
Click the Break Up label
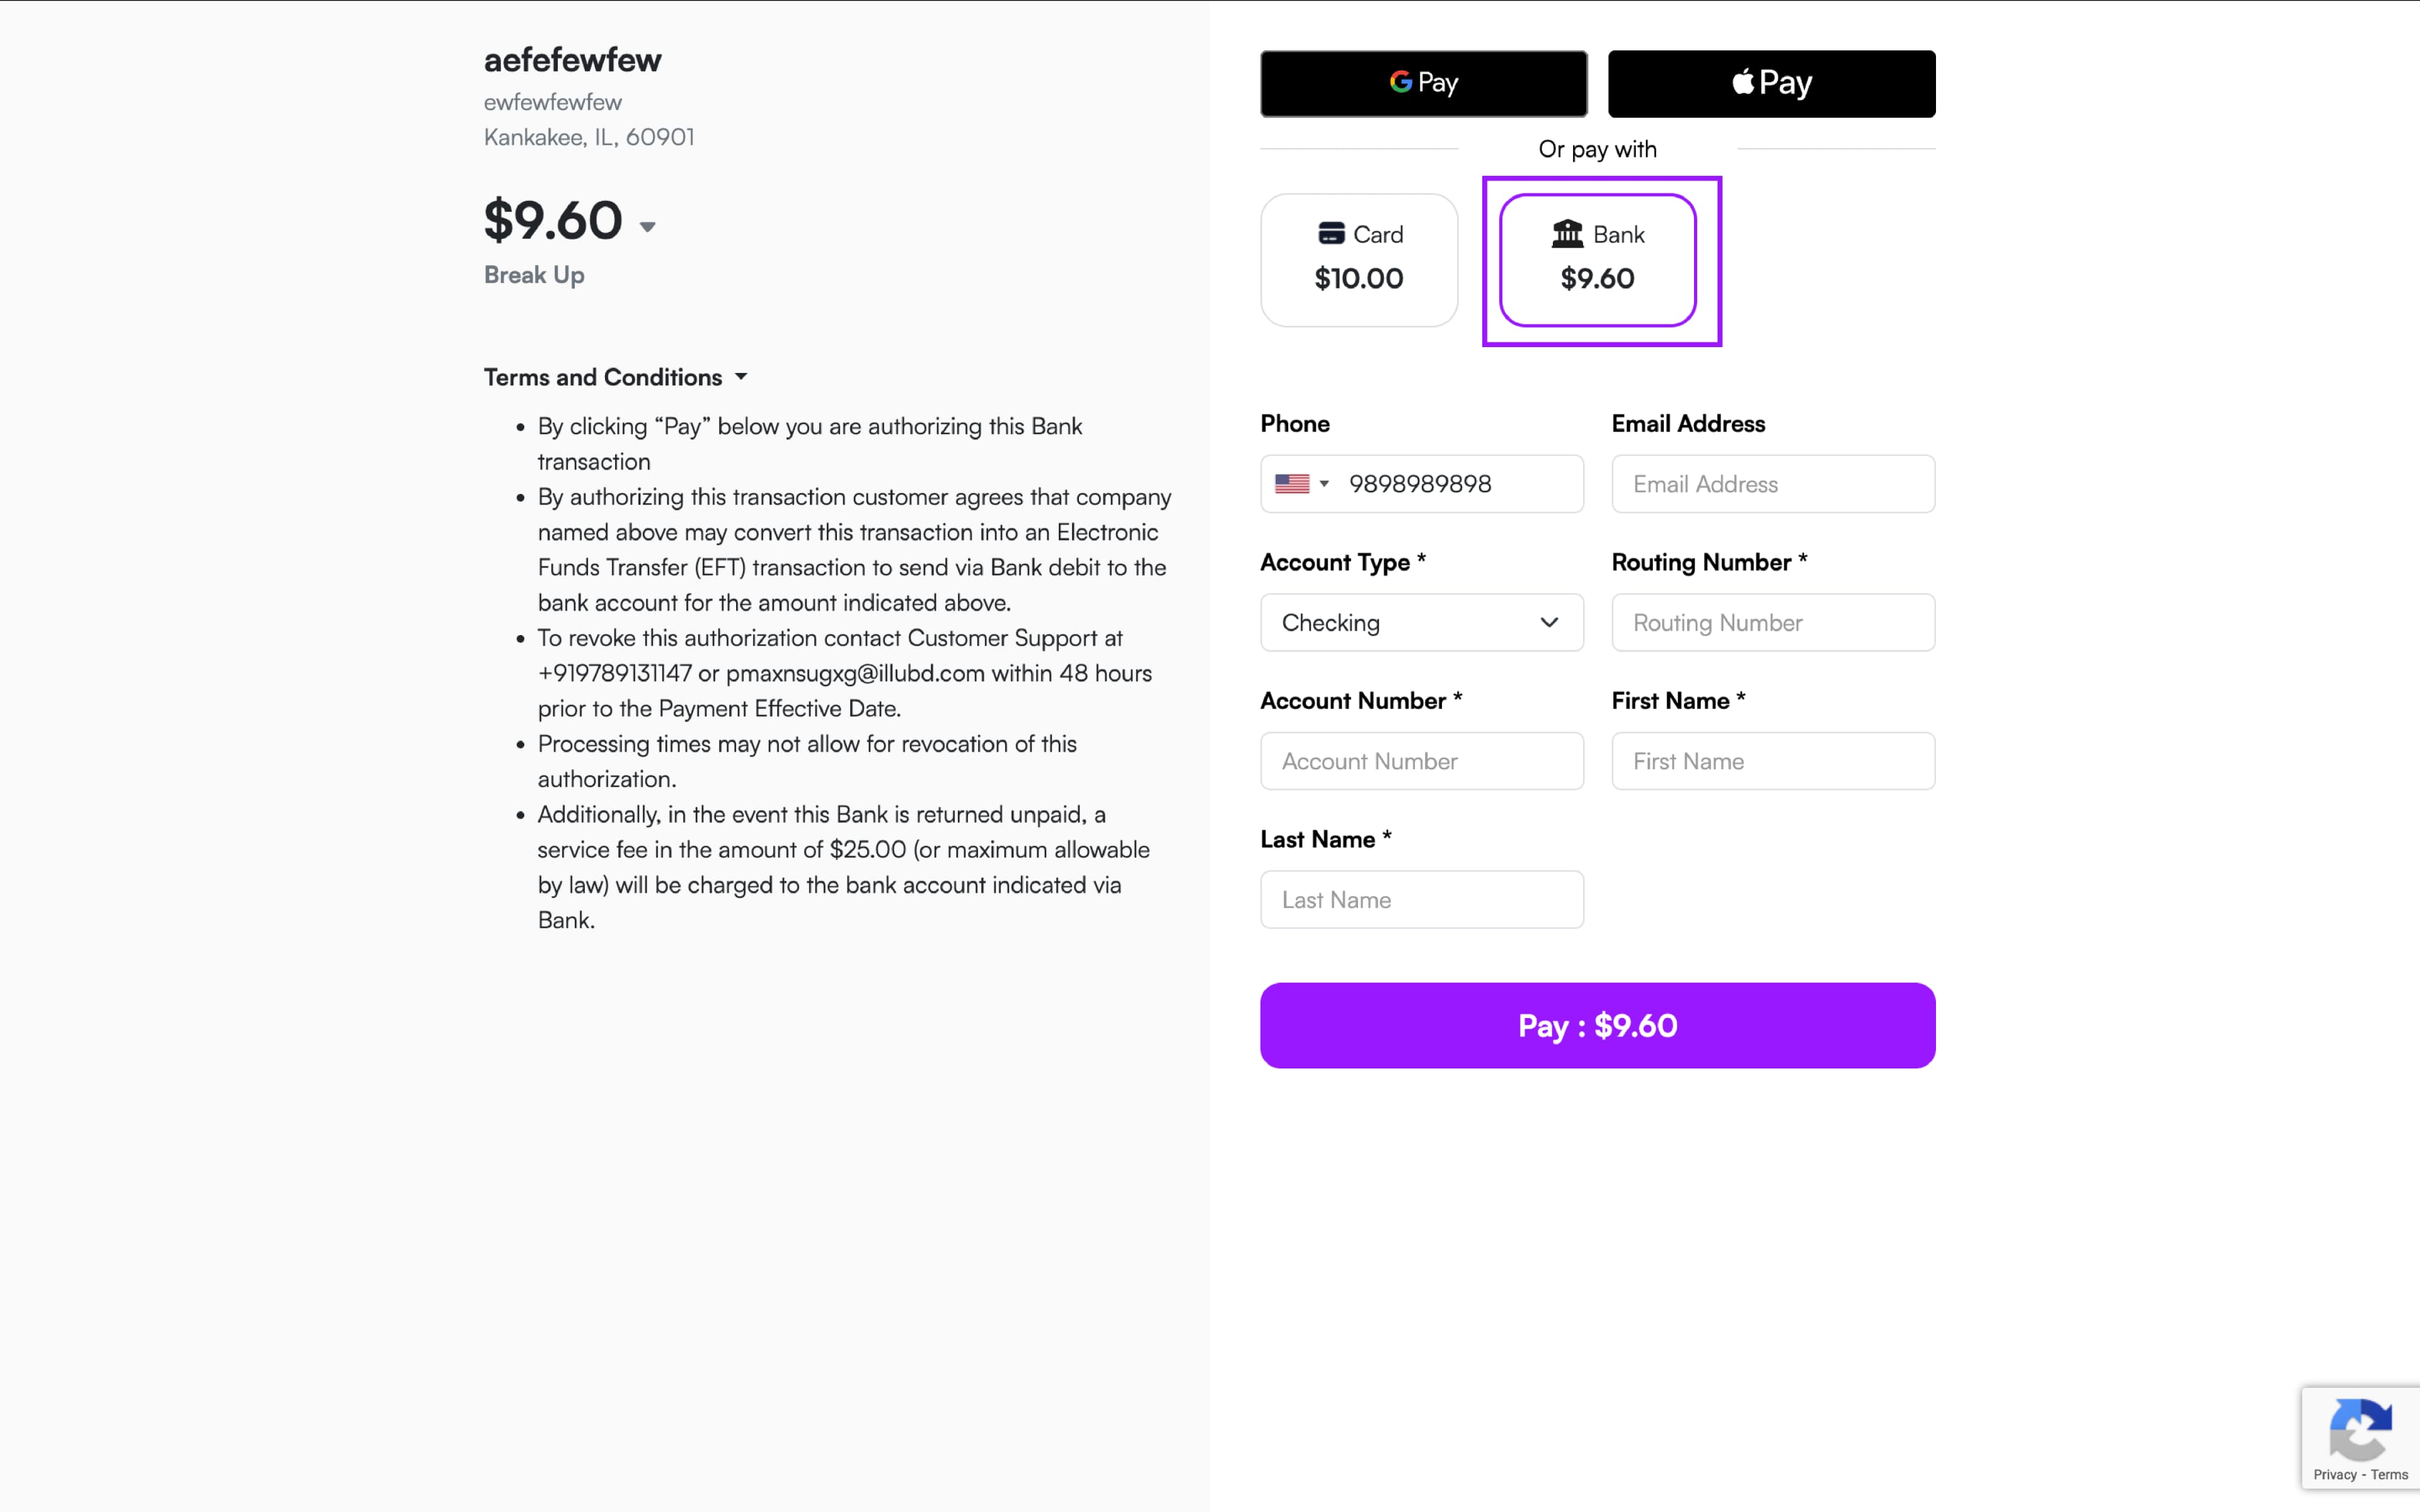click(x=534, y=275)
